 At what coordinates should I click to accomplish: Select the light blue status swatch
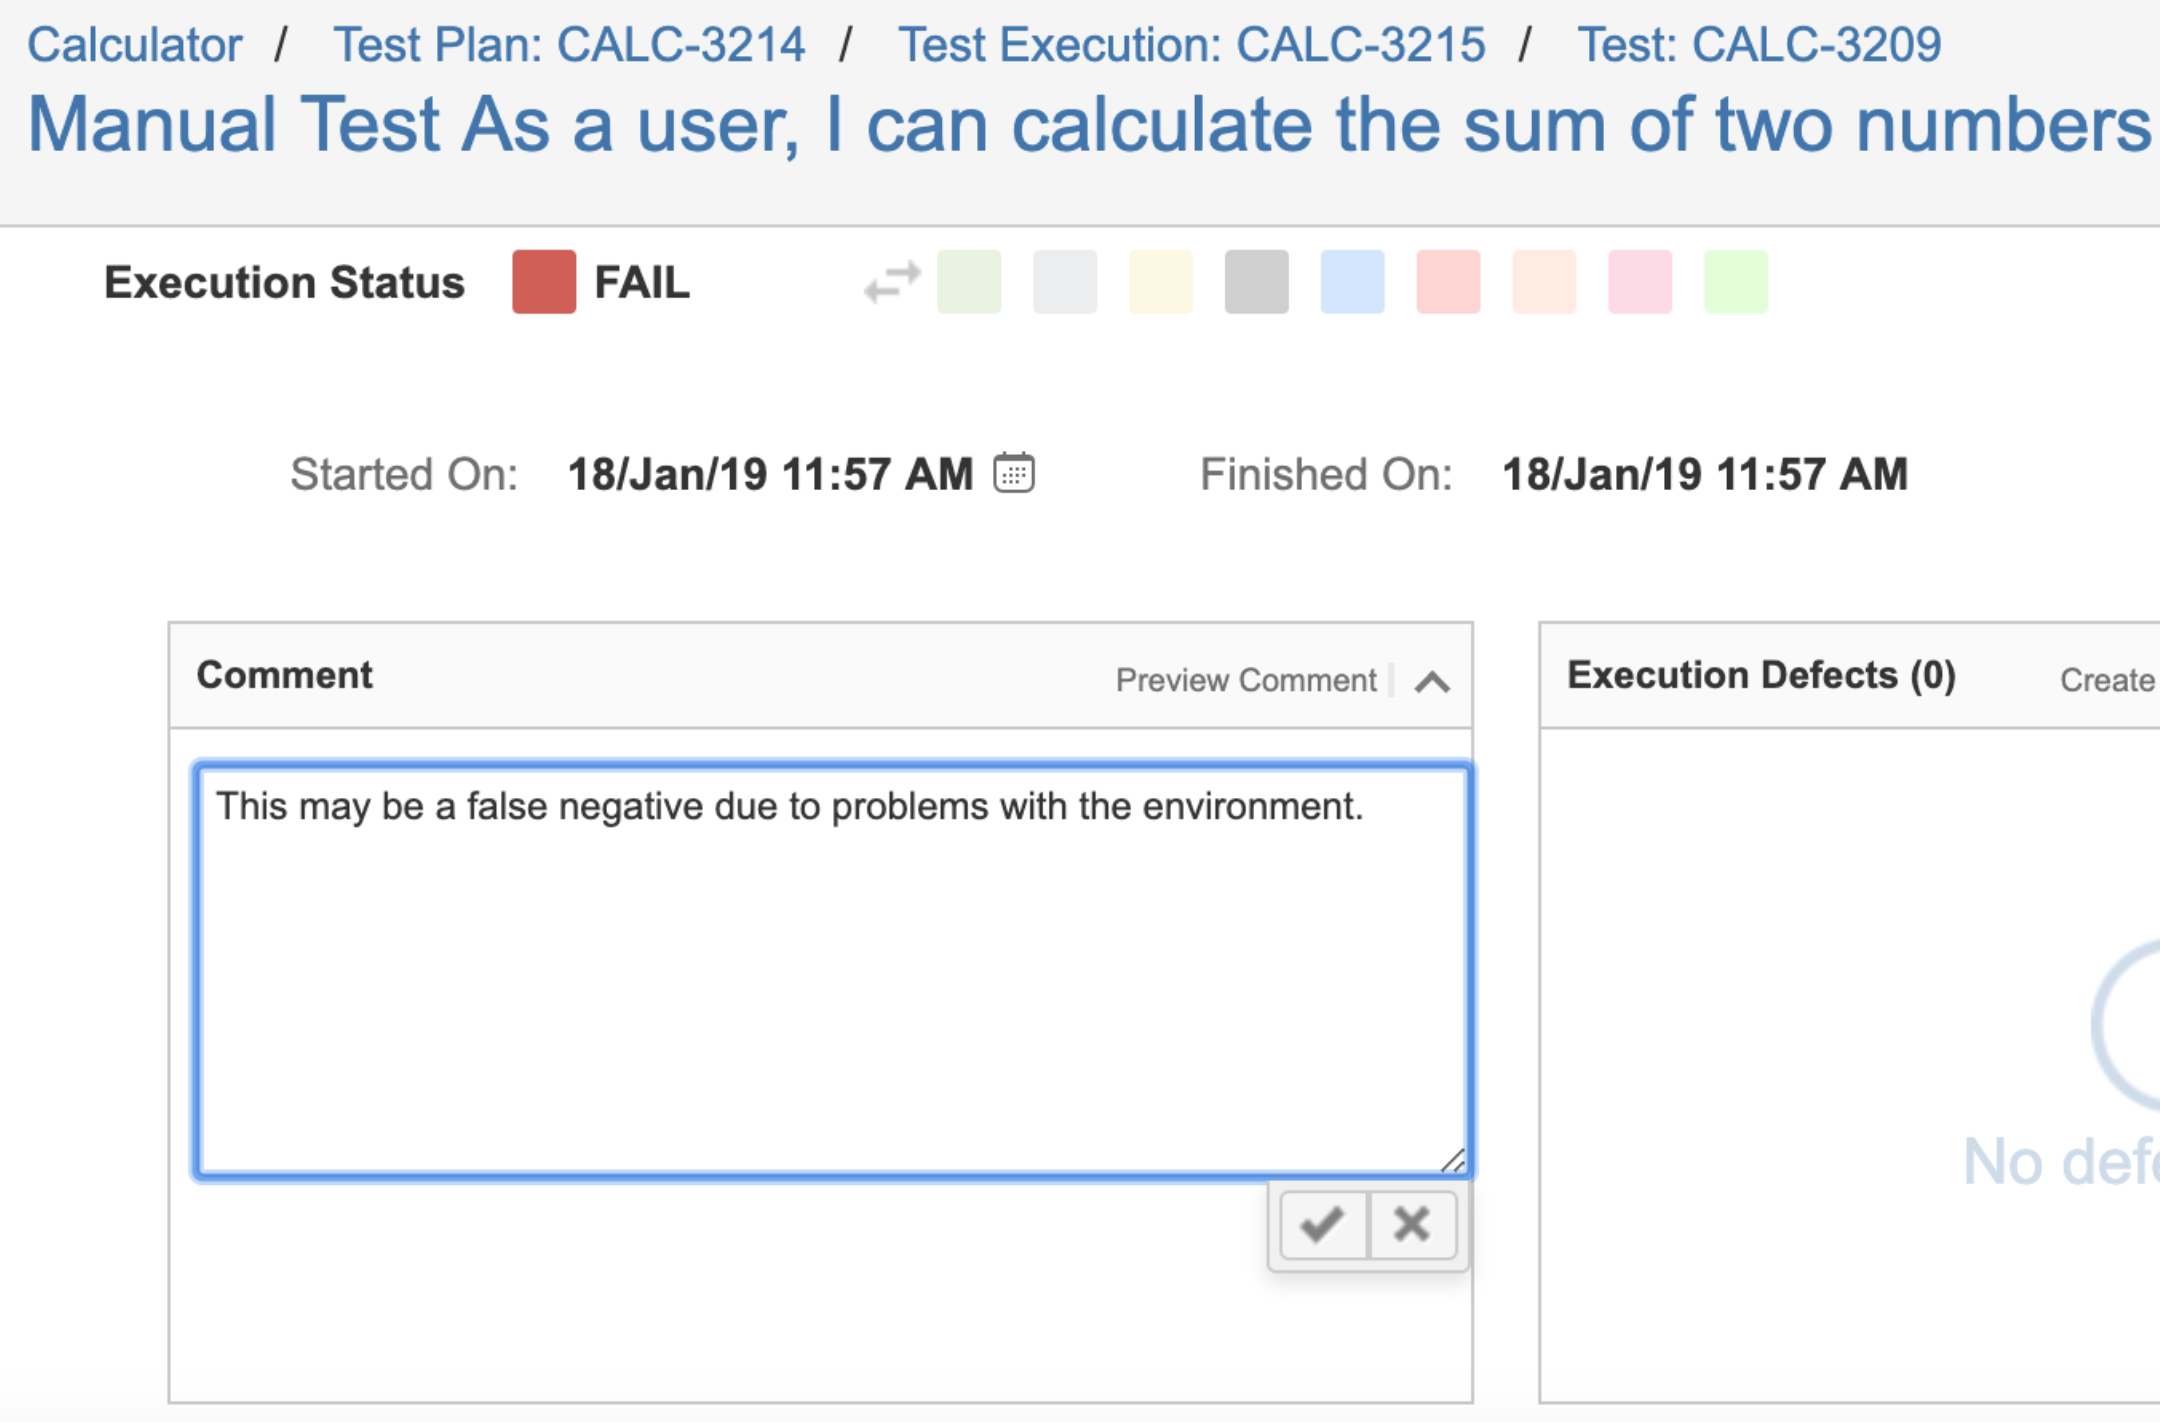pos(1352,282)
